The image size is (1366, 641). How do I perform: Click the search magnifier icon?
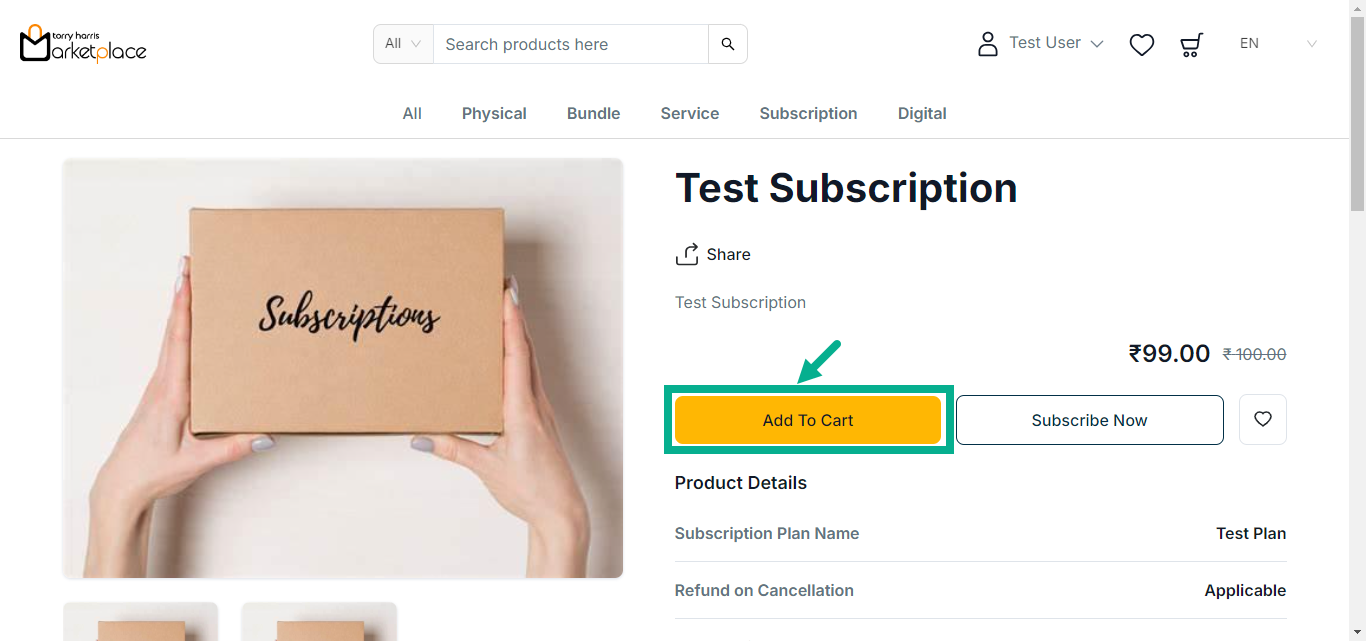(728, 44)
